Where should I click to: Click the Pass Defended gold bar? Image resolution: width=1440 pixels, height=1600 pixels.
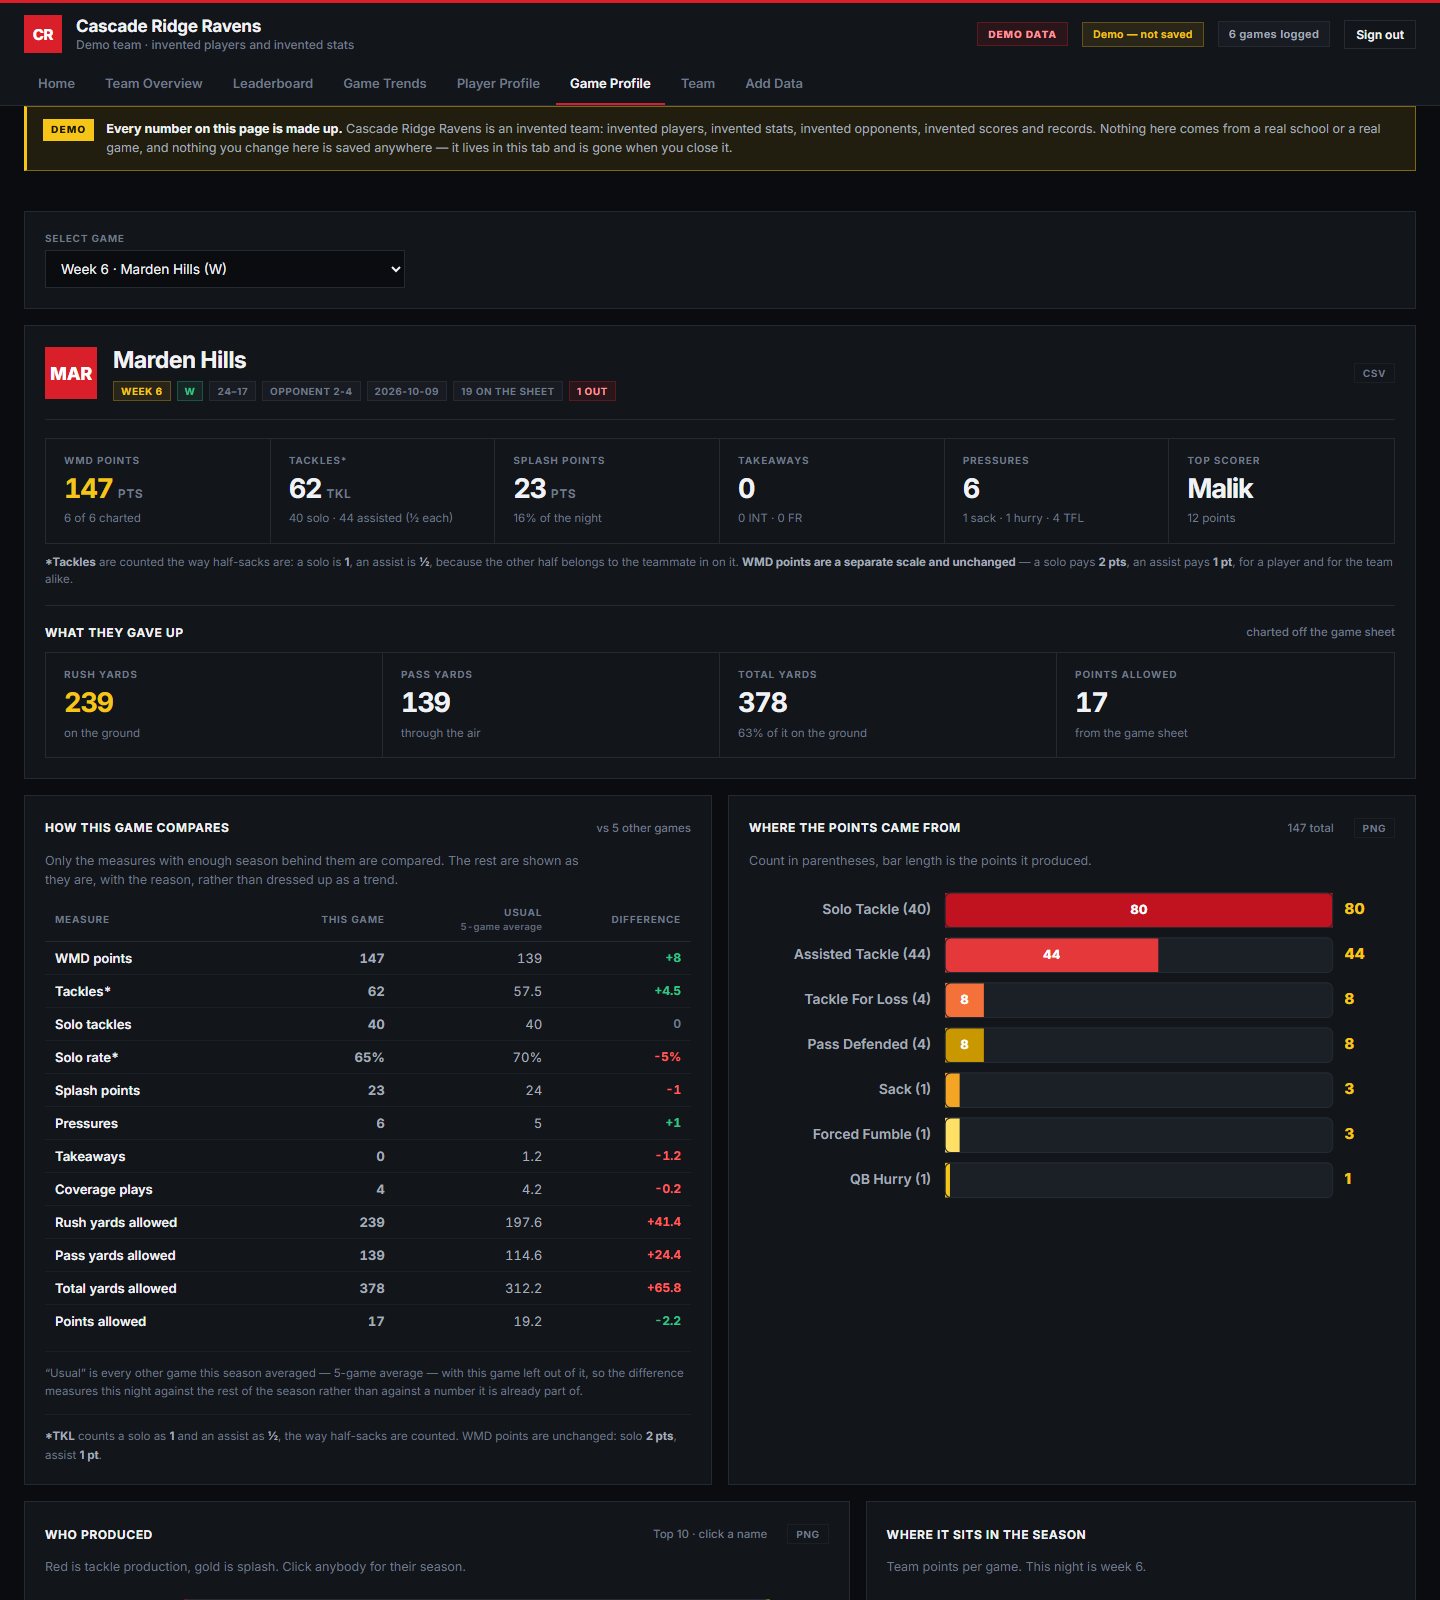[x=965, y=1044]
